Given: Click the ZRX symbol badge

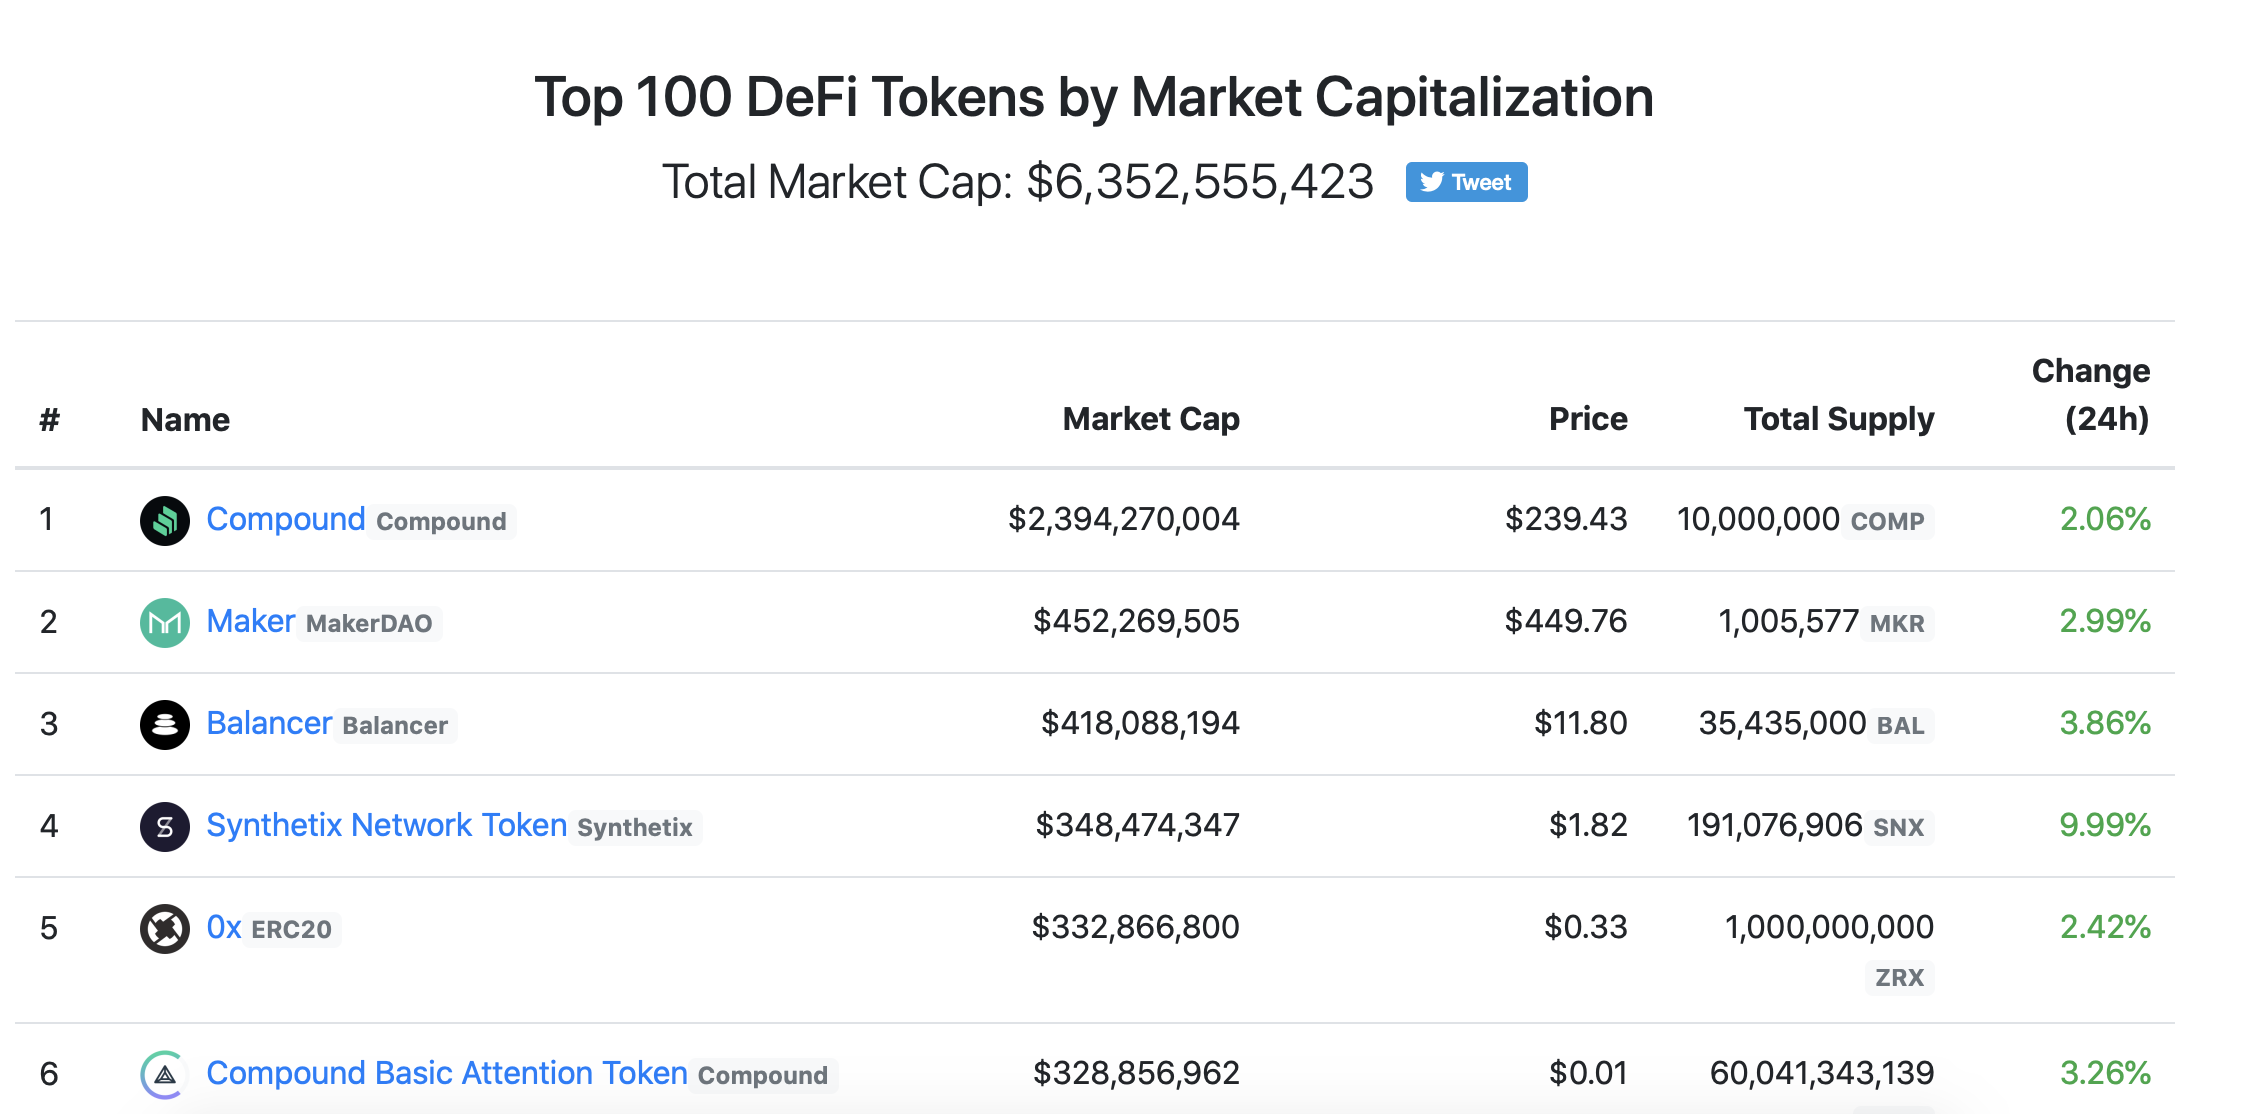Looking at the screenshot, I should point(1899,977).
